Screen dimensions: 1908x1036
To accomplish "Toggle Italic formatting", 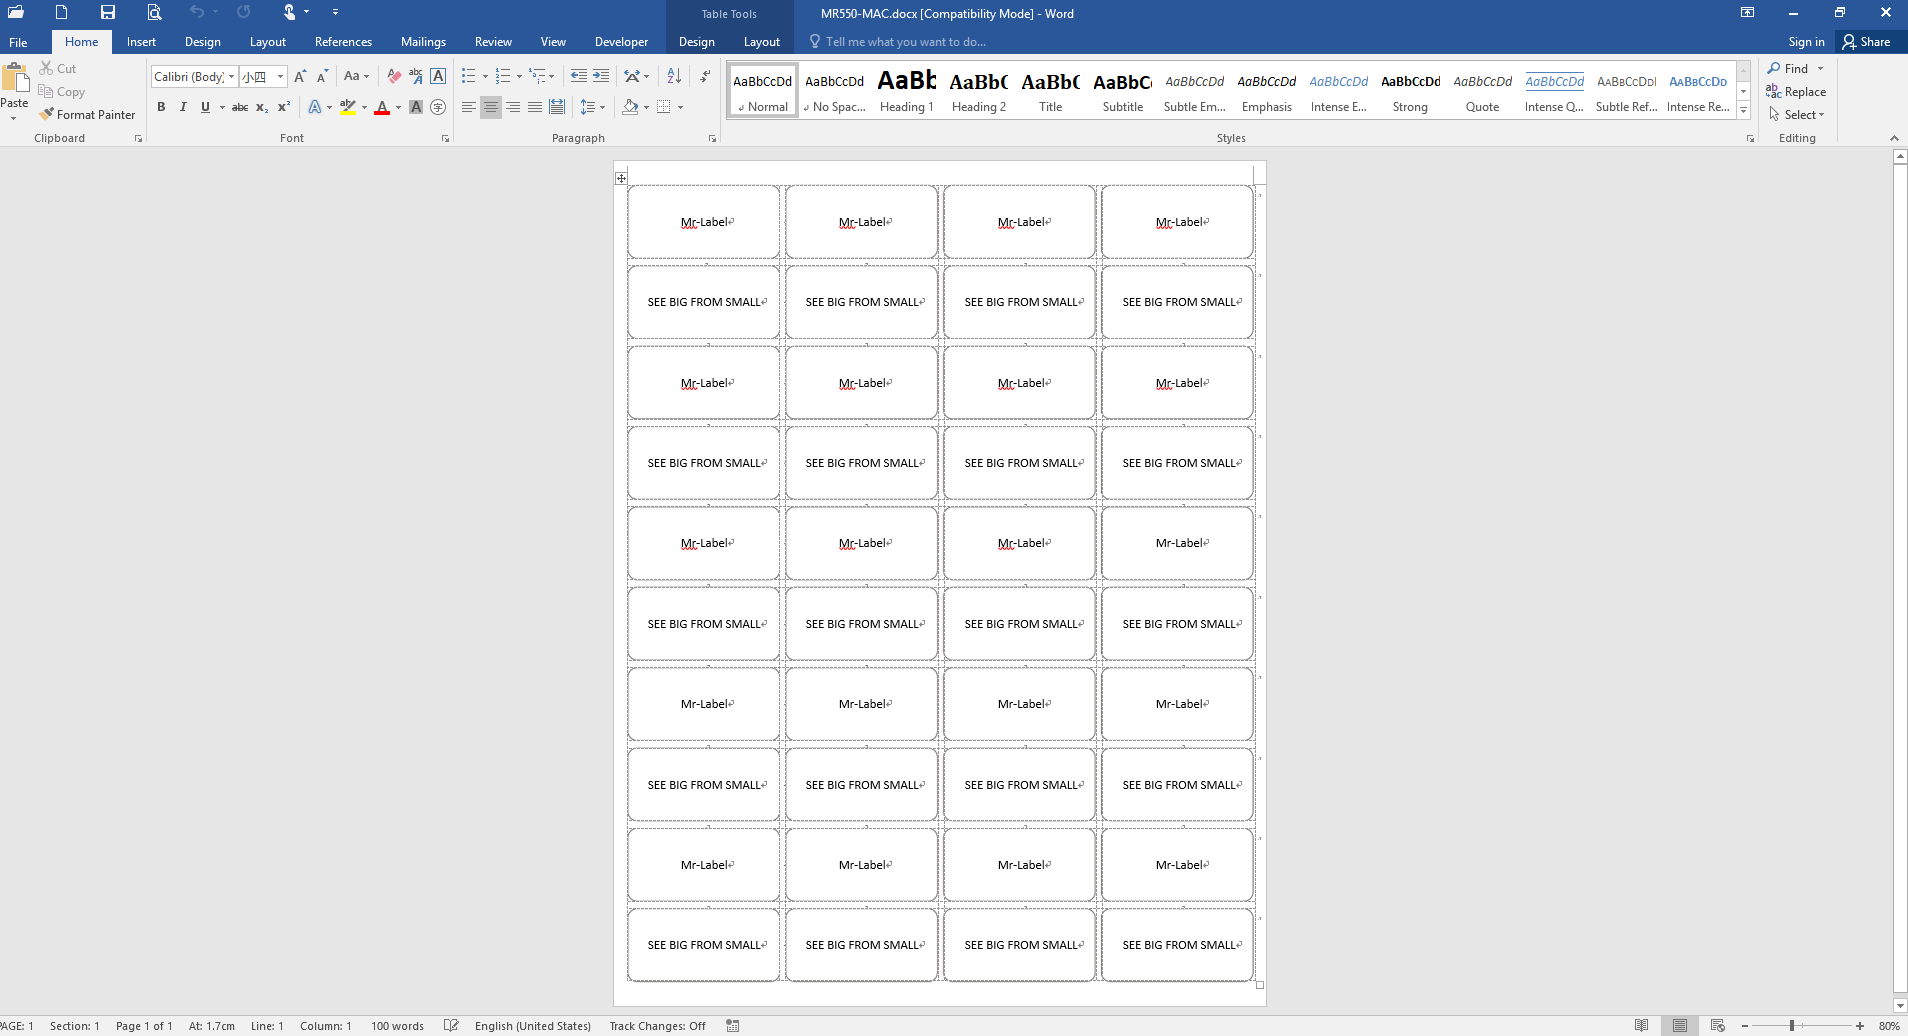I will point(183,107).
